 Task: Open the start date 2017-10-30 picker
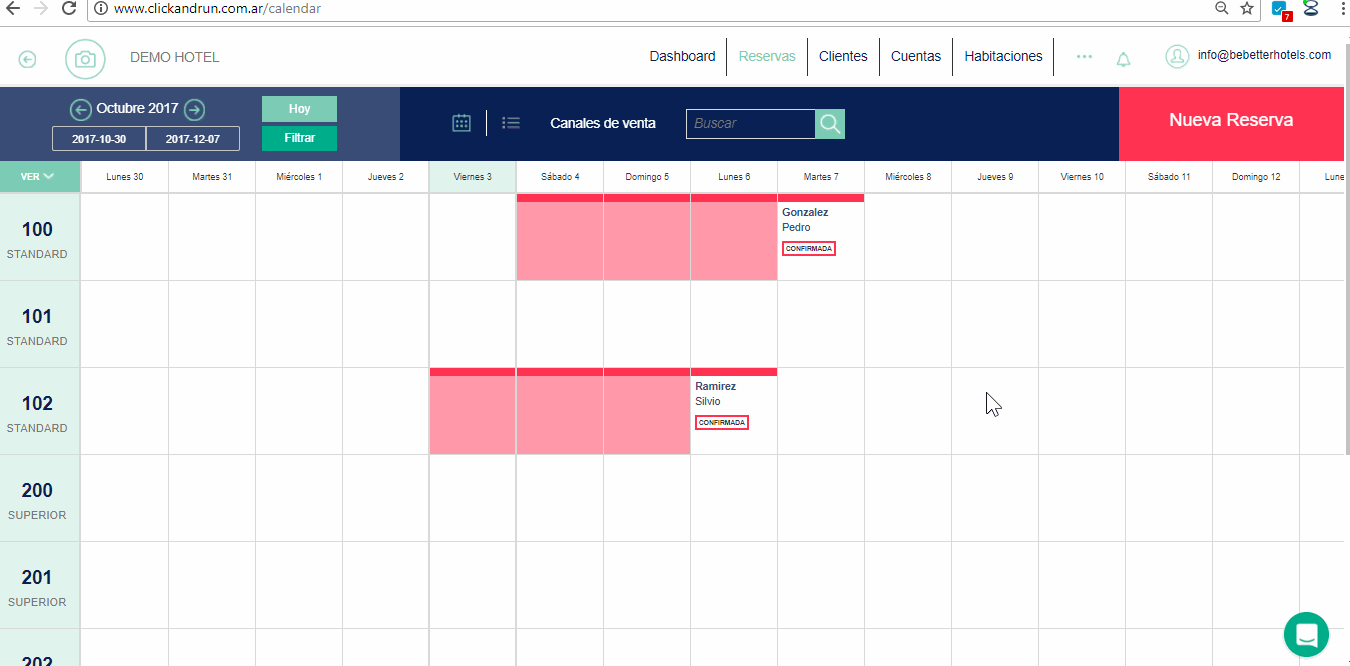(x=99, y=139)
